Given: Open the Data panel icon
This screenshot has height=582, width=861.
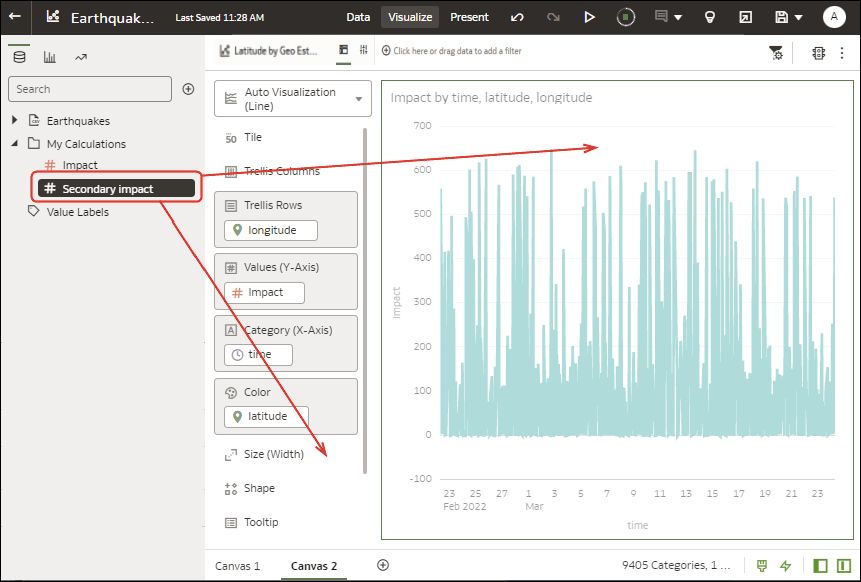Looking at the screenshot, I should 19,57.
